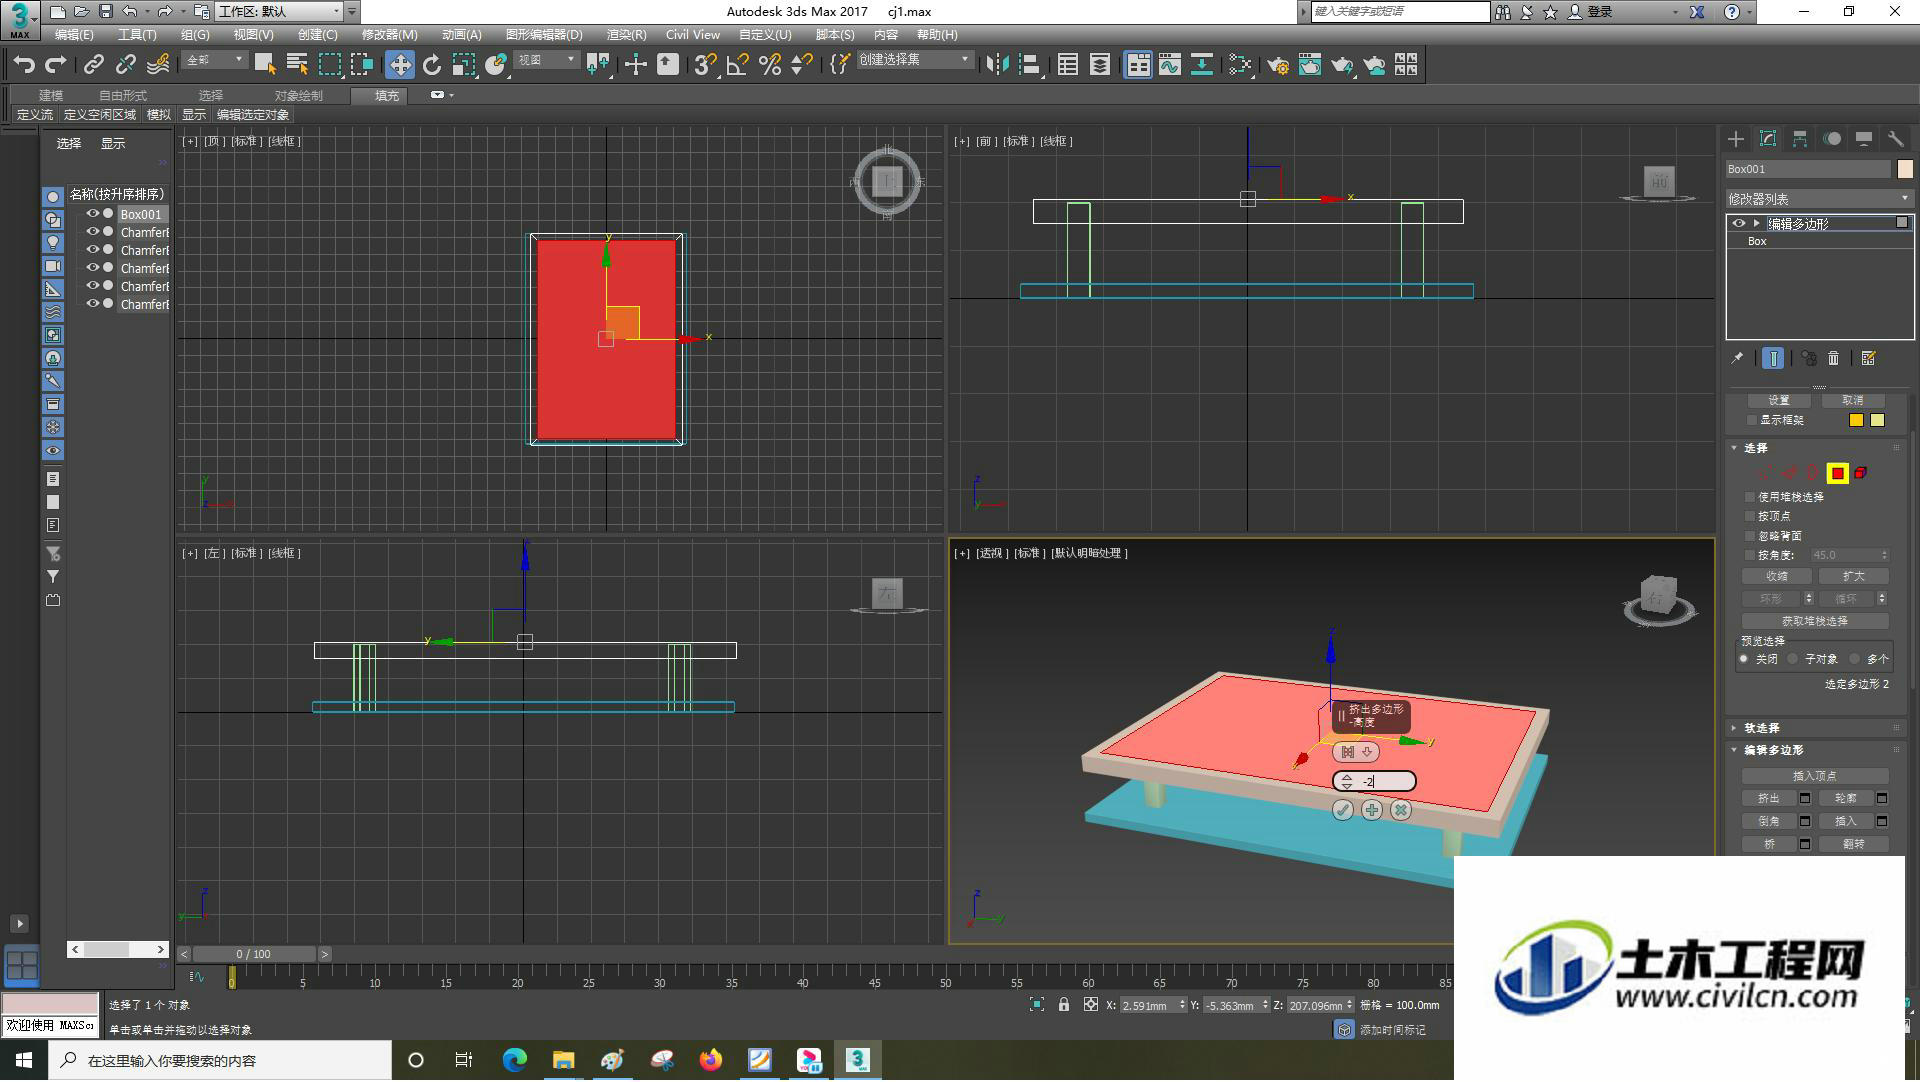Click the Render Production teapot icon
The image size is (1920, 1082).
(x=1342, y=65)
